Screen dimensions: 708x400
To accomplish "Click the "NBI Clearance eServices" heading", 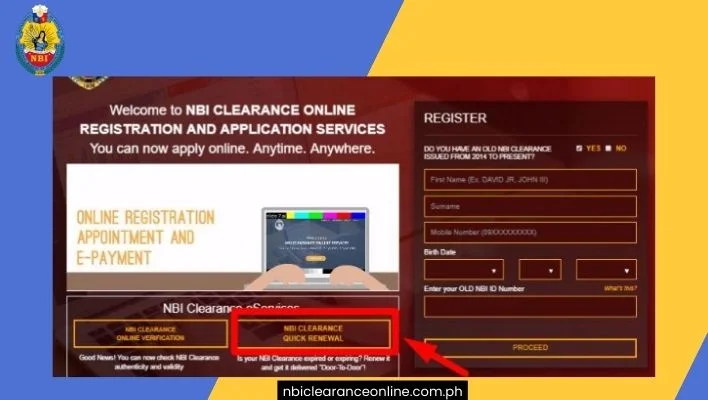I will click(231, 308).
